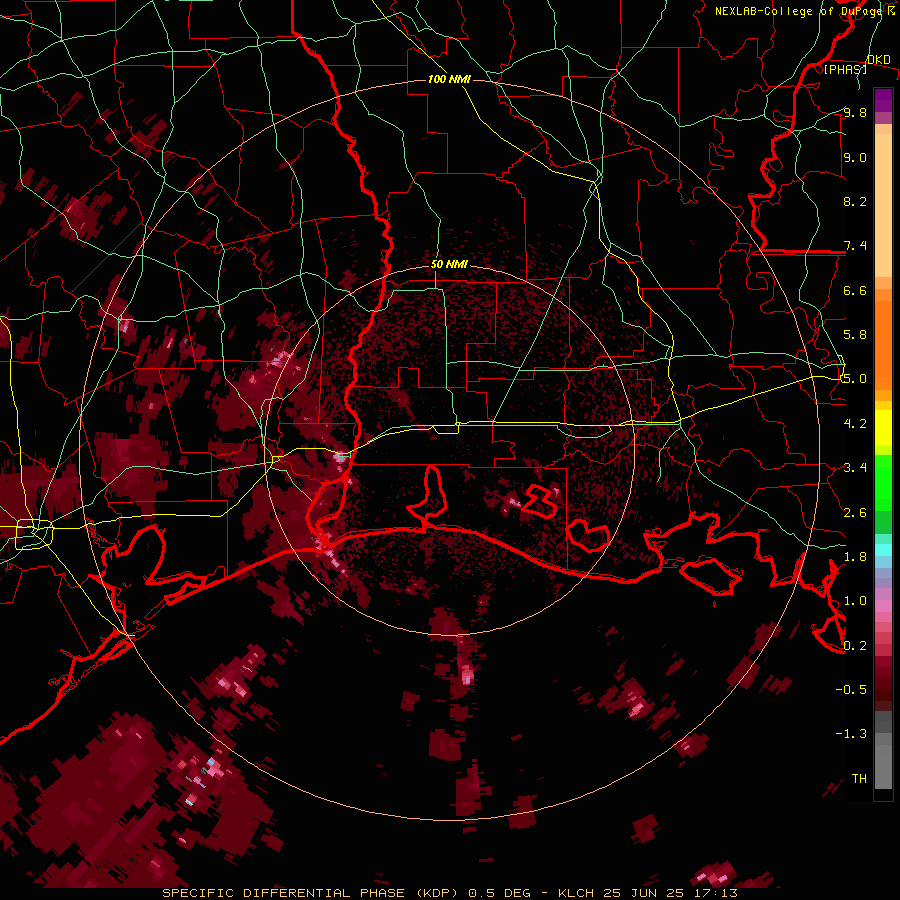Click the 9.8 value on the color scale
This screenshot has width=900, height=900.
click(x=855, y=112)
